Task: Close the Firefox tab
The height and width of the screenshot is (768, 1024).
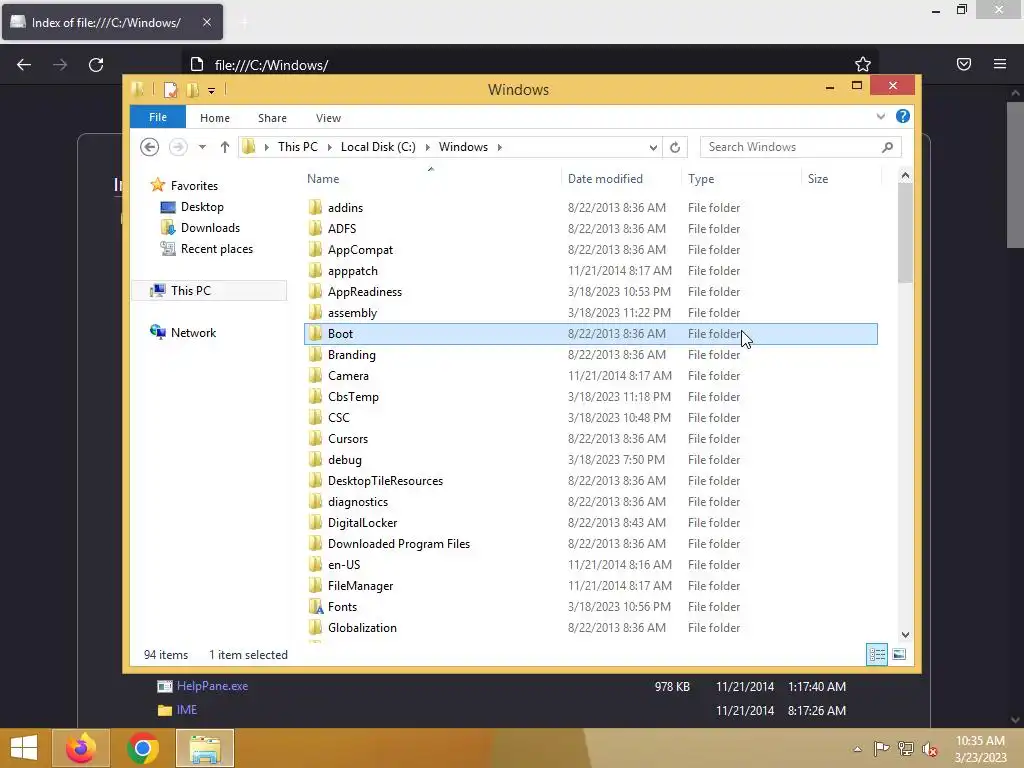Action: coord(207,22)
